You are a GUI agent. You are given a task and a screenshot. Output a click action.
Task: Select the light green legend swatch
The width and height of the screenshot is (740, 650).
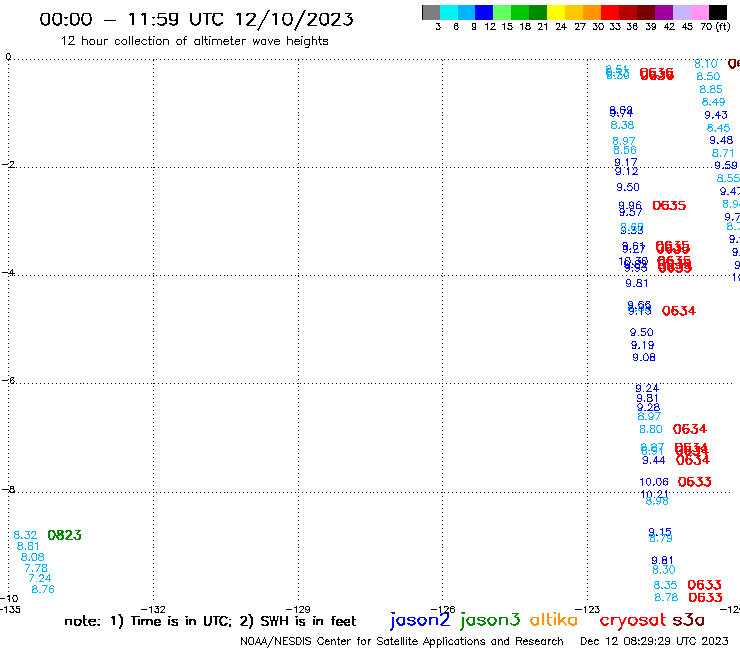click(502, 12)
